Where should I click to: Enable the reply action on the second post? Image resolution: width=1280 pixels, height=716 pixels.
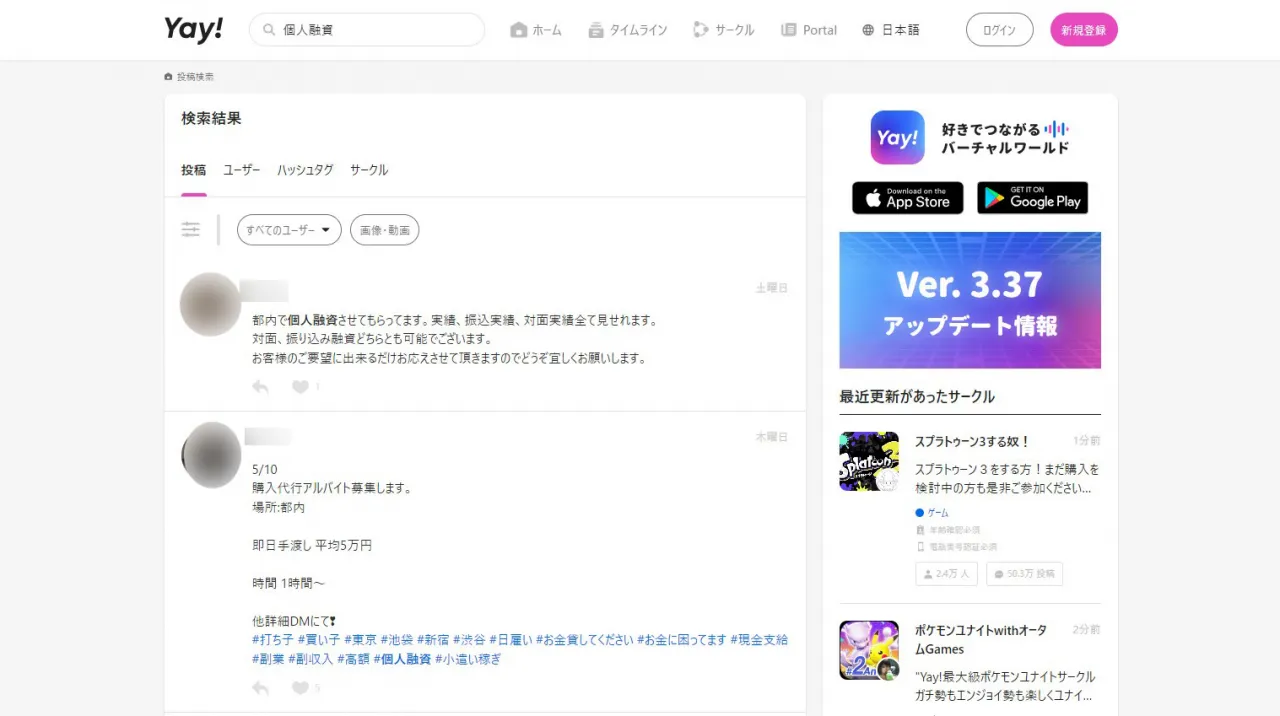(x=260, y=687)
